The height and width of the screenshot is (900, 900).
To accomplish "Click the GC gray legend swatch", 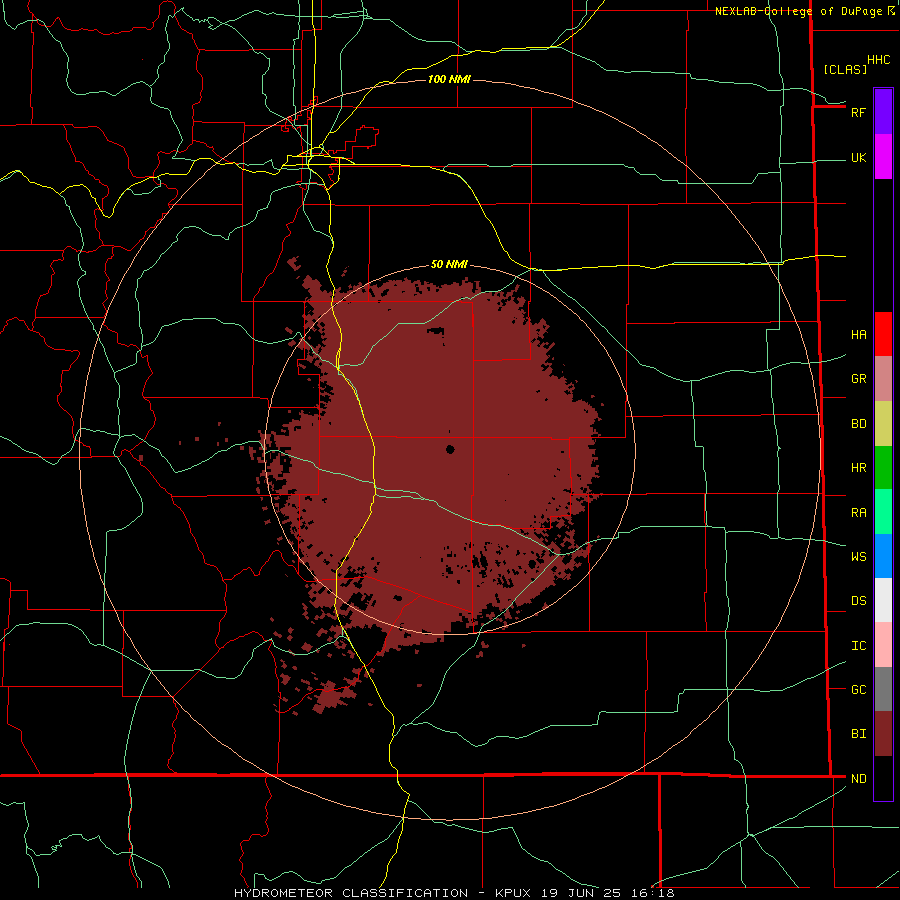I will coord(883,689).
